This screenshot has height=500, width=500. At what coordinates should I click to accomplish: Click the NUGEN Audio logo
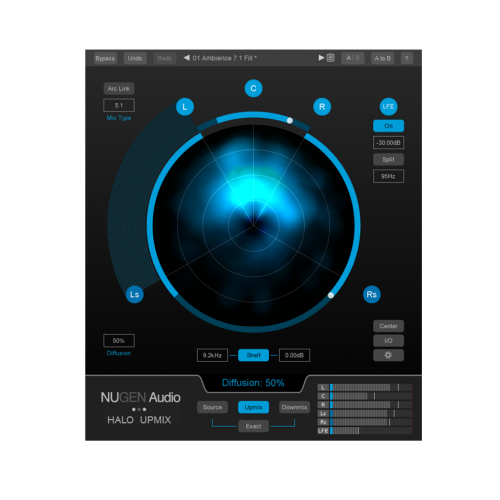(140, 397)
